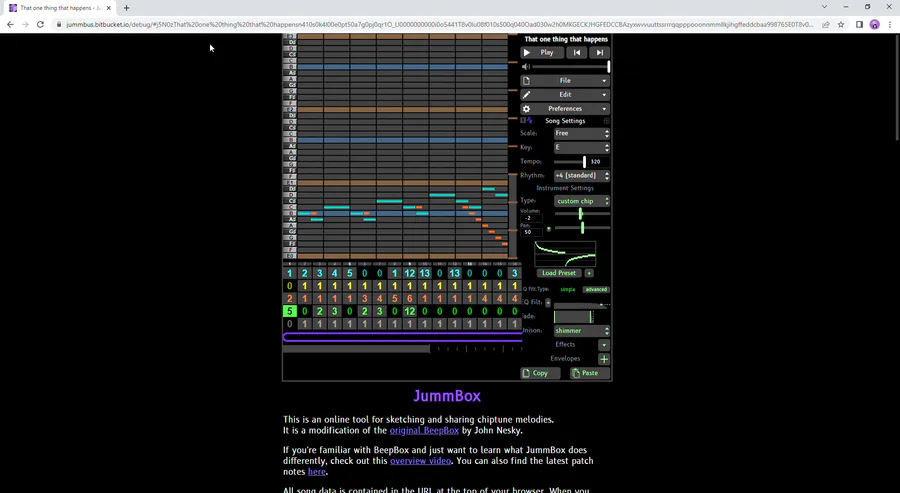The image size is (900, 493).
Task: Click the Copy instrument button
Action: tap(540, 373)
